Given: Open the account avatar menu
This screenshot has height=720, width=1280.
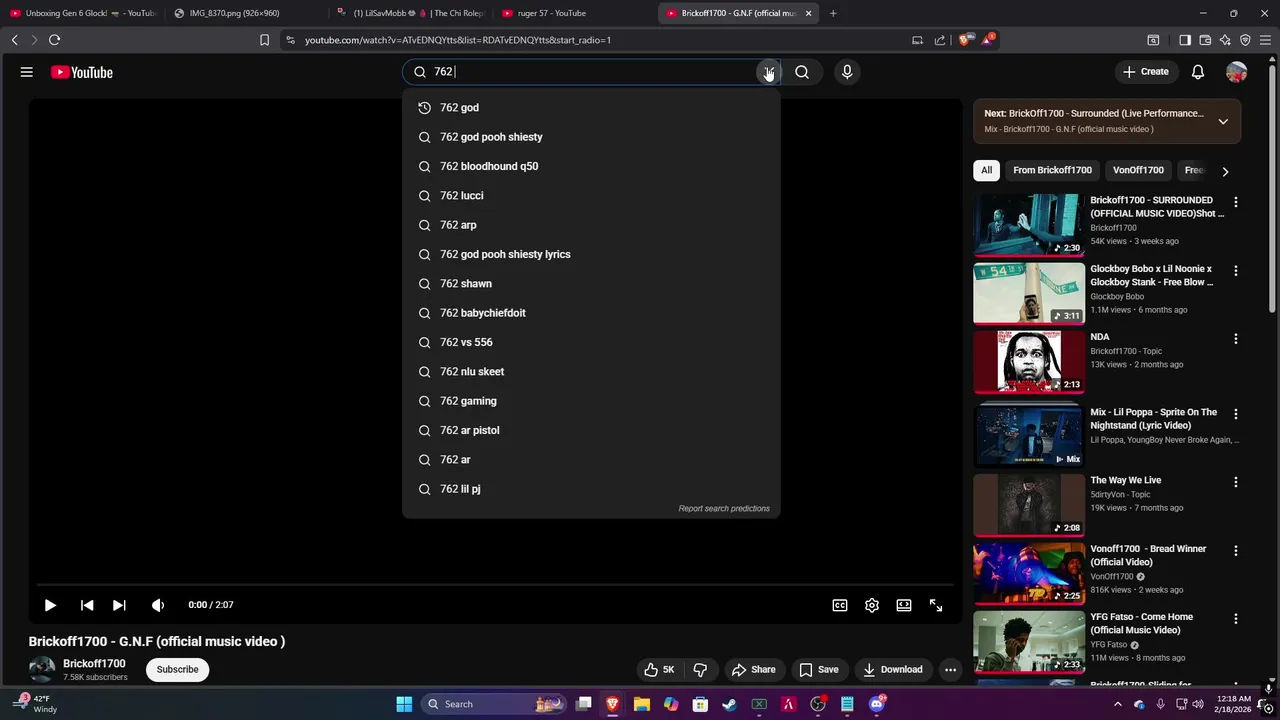Looking at the screenshot, I should [1237, 72].
